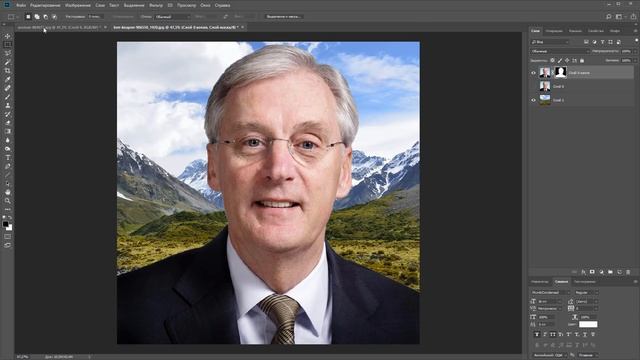Click Intersect with selection mode icon
The image size is (640, 360).
[x=54, y=17]
